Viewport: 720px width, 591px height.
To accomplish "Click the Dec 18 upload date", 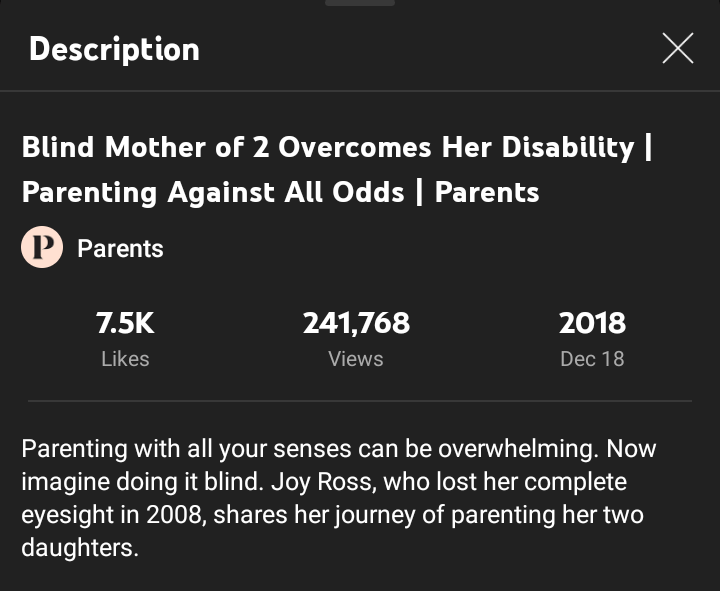I will point(592,359).
